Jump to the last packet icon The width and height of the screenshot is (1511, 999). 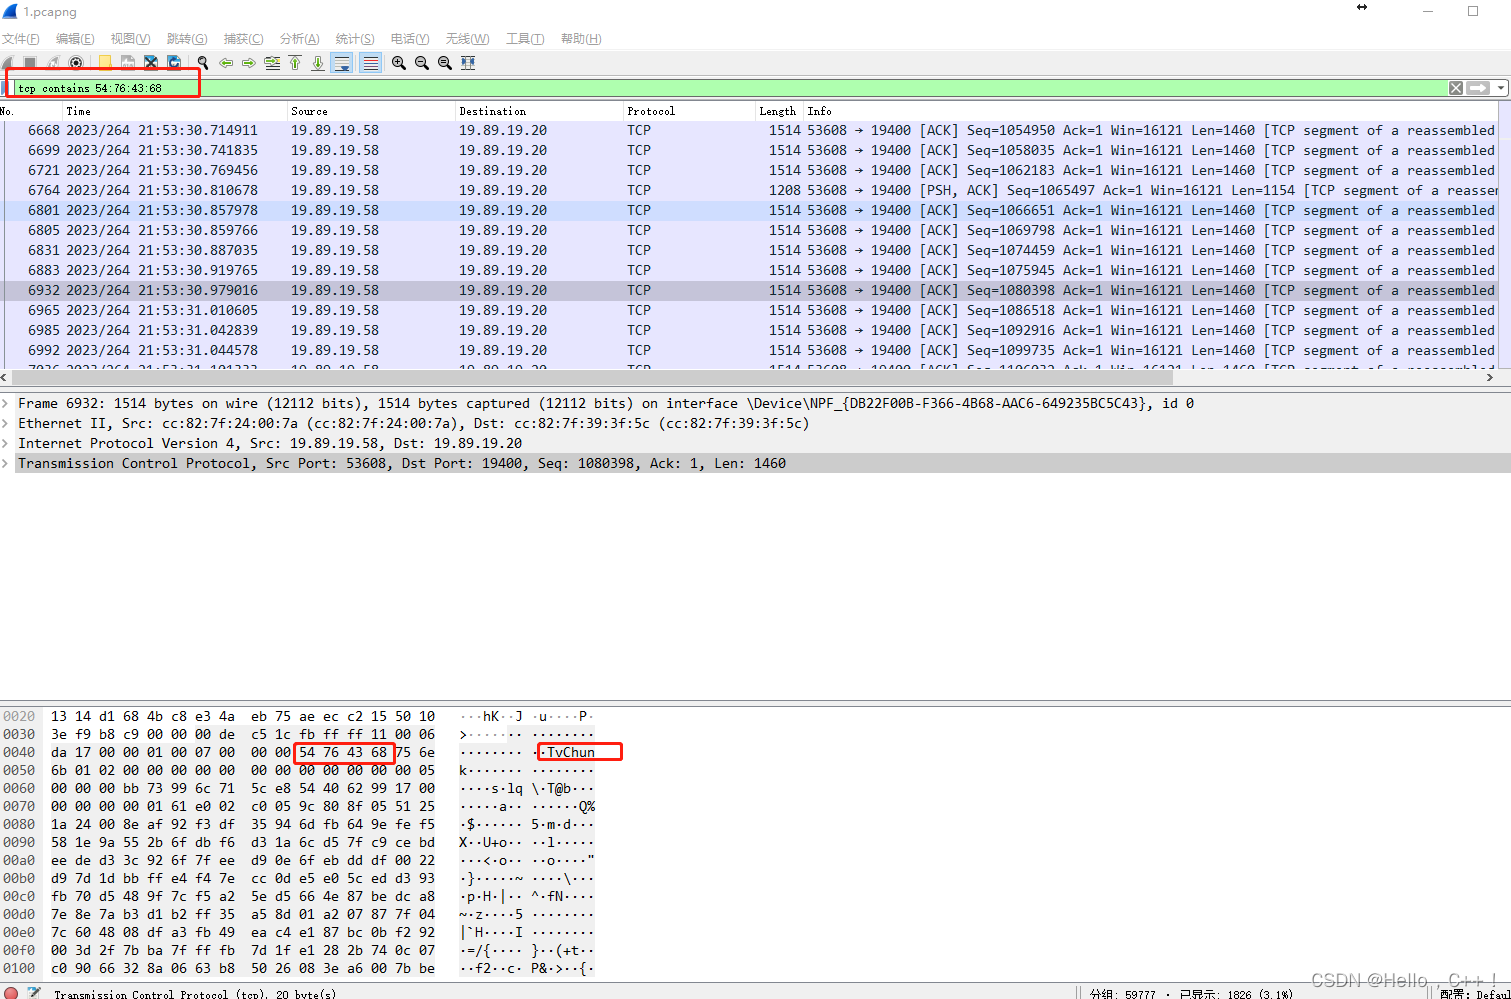[318, 63]
